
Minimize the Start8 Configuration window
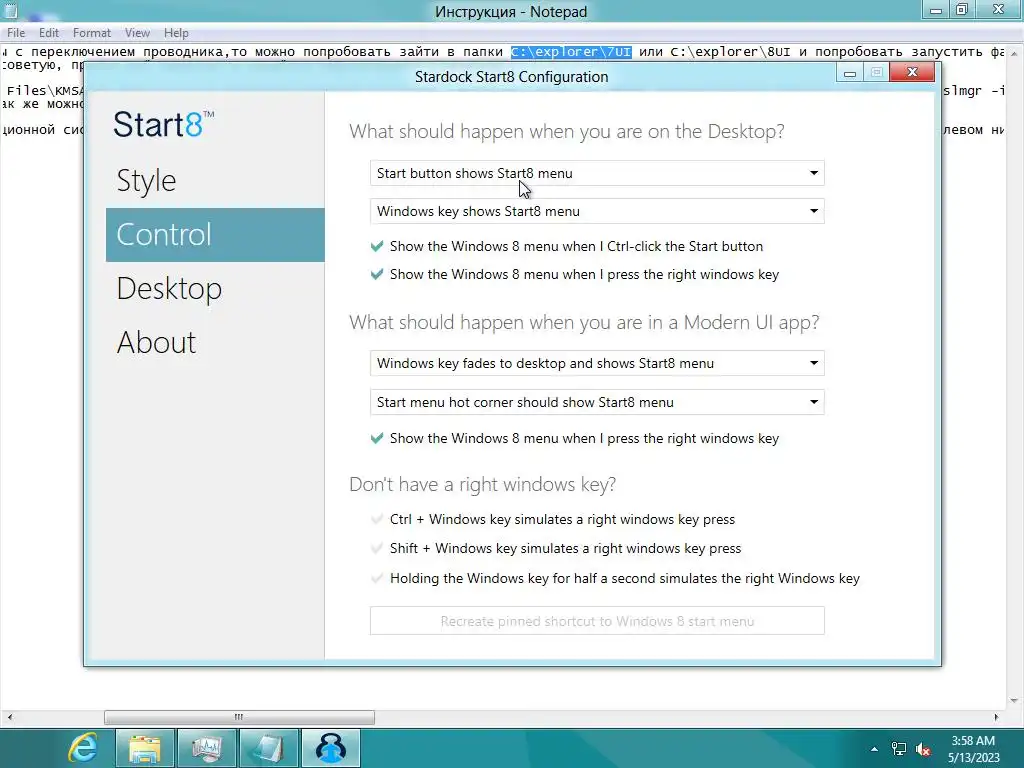pos(850,72)
